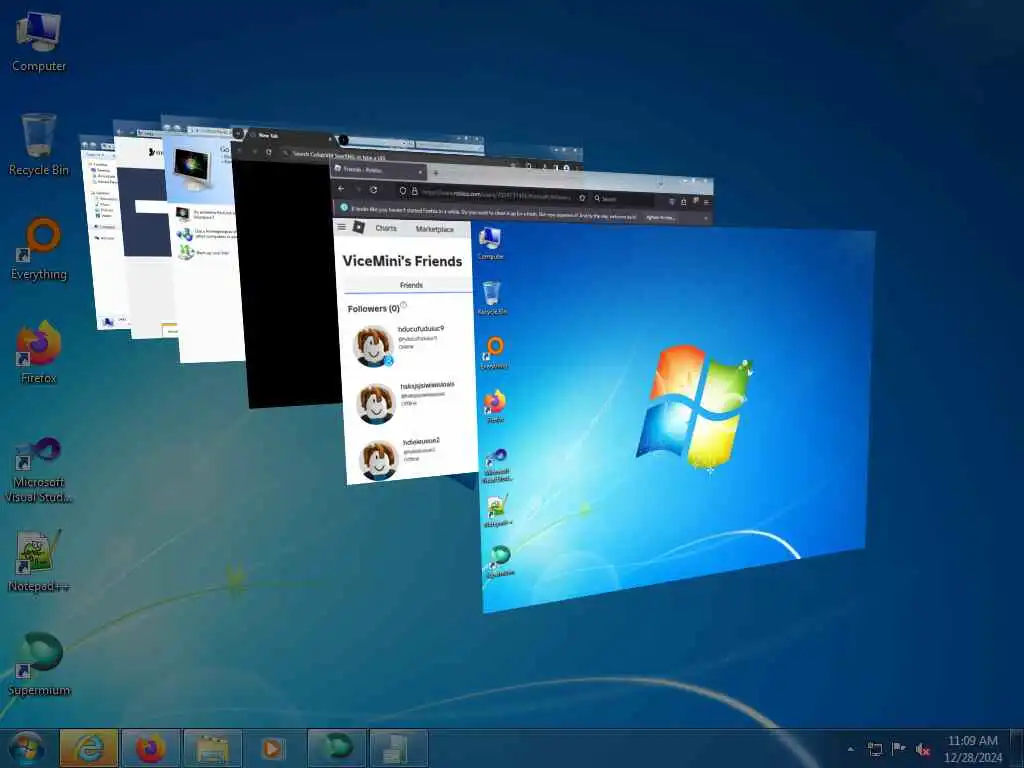Launch the Firefox desktop shortcut
The width and height of the screenshot is (1024, 768).
point(39,353)
